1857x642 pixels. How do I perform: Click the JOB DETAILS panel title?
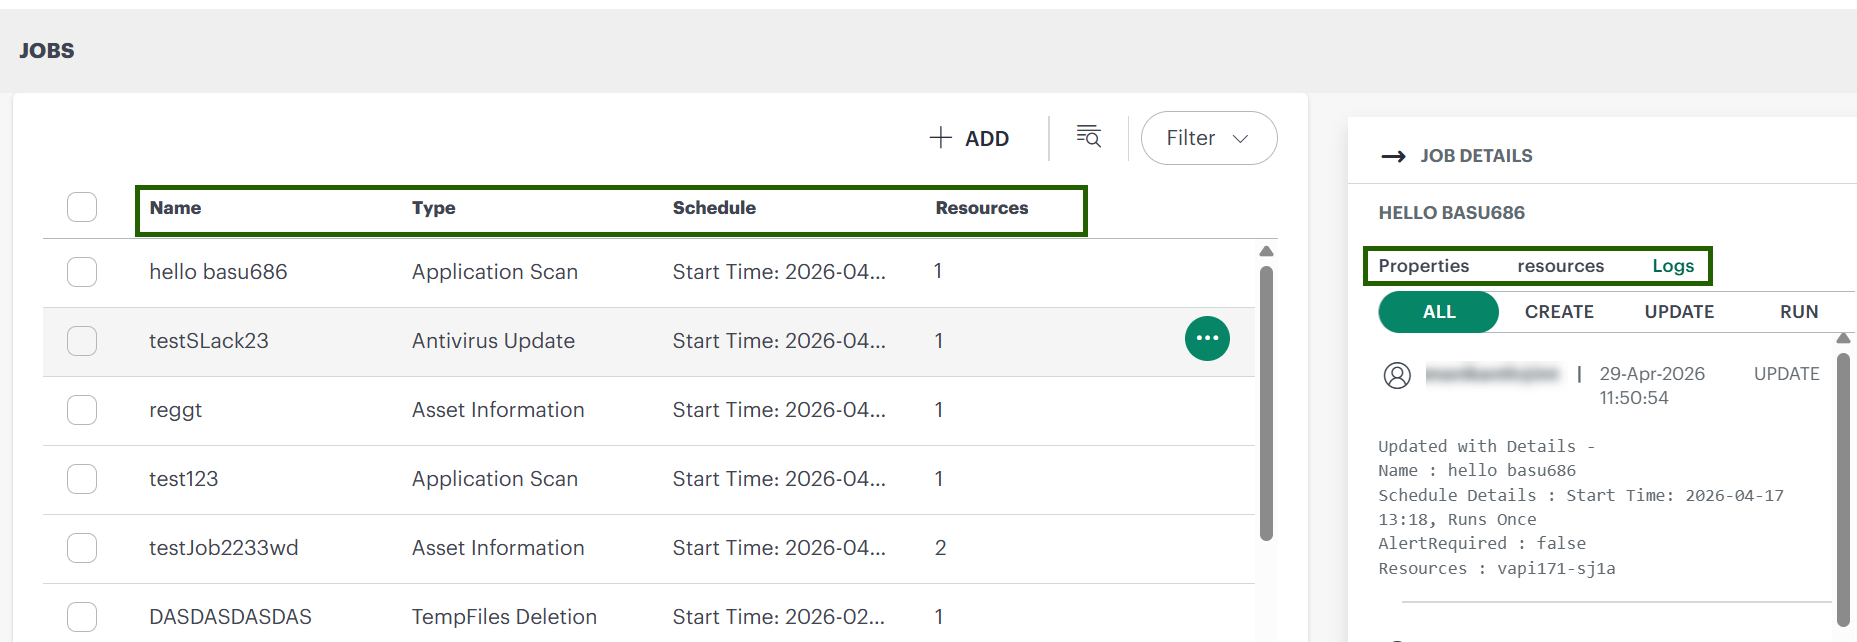coord(1476,156)
